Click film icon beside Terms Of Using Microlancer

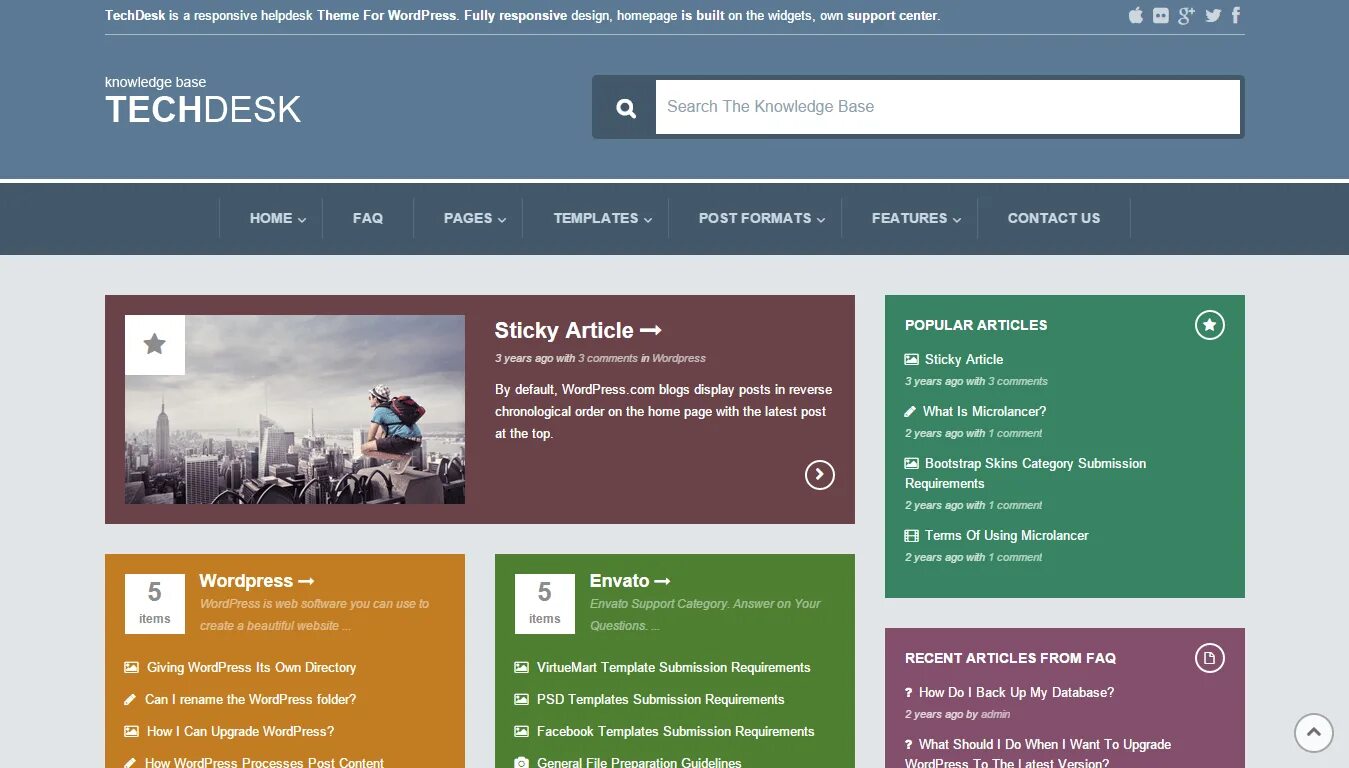click(x=912, y=535)
